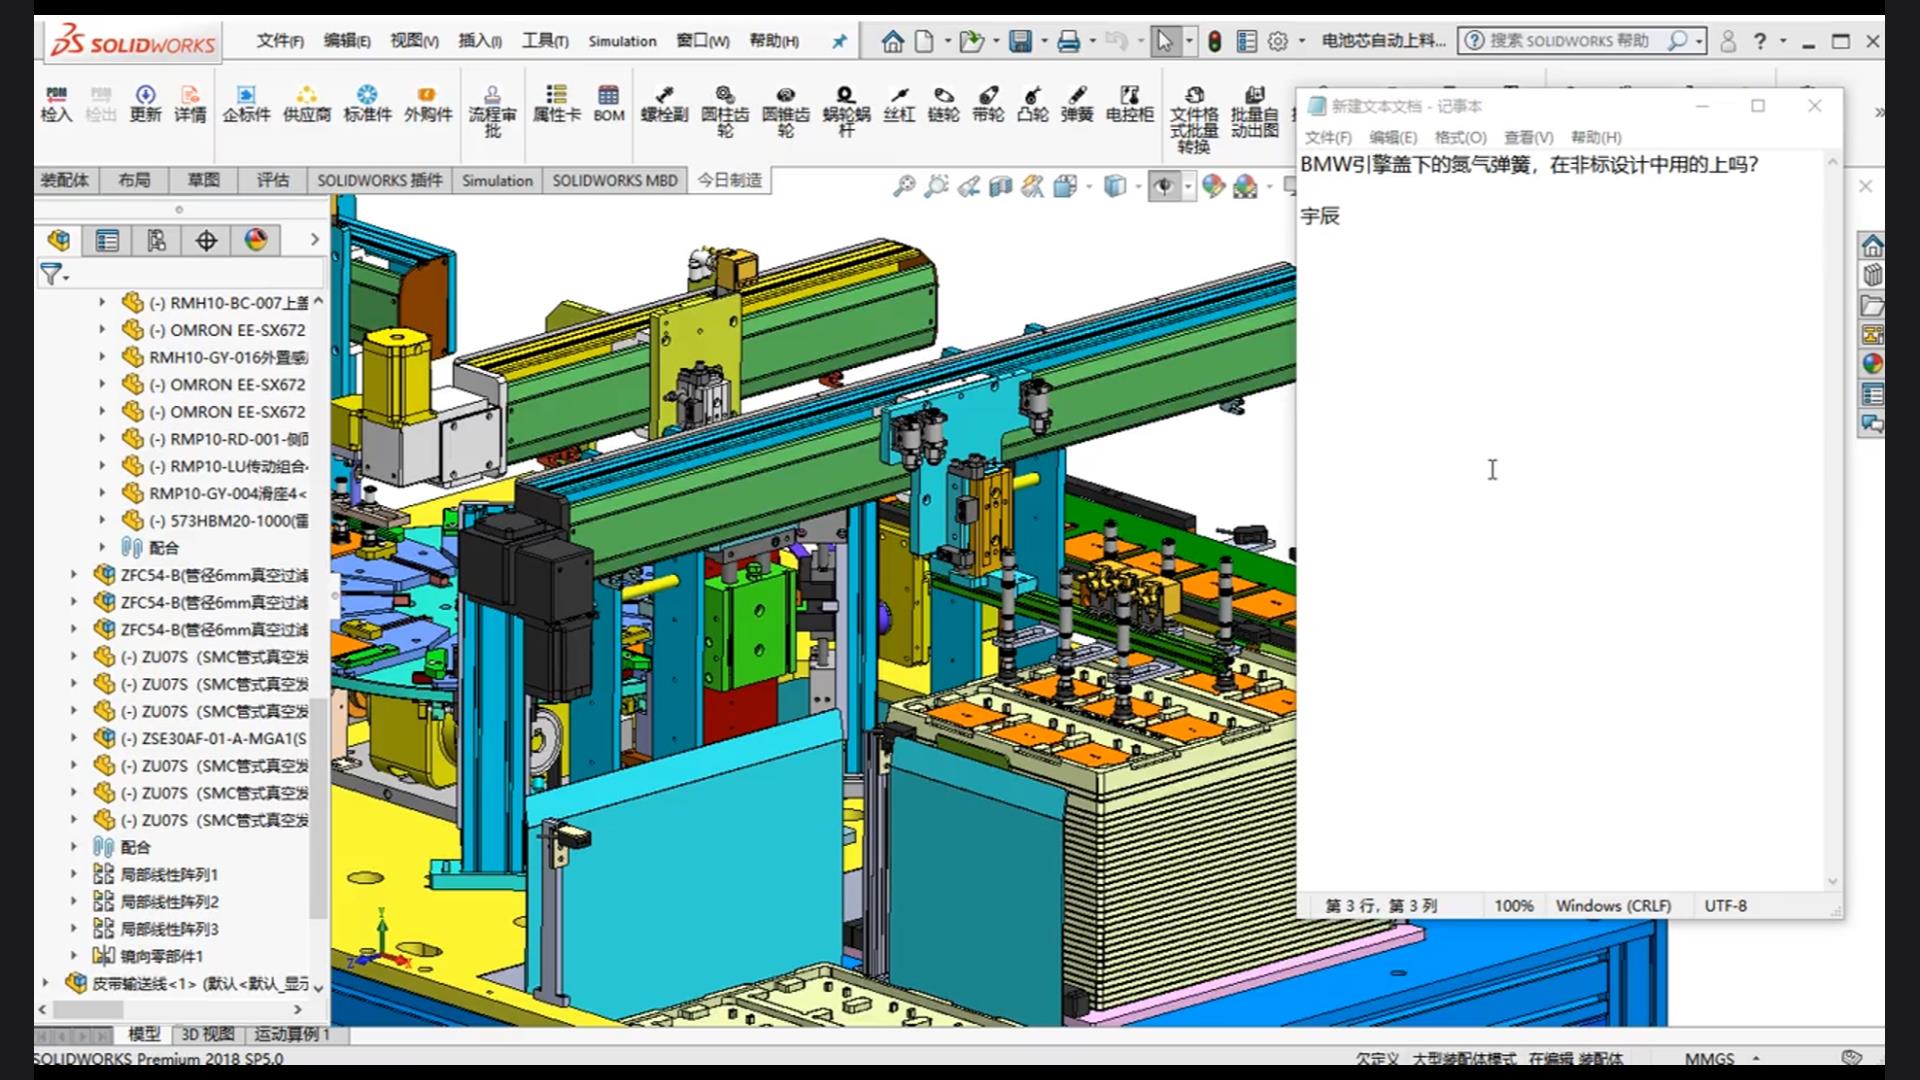Viewport: 1920px width, 1080px height.
Task: Open the 电控柜 electrical cabinet tool
Action: coord(1130,104)
